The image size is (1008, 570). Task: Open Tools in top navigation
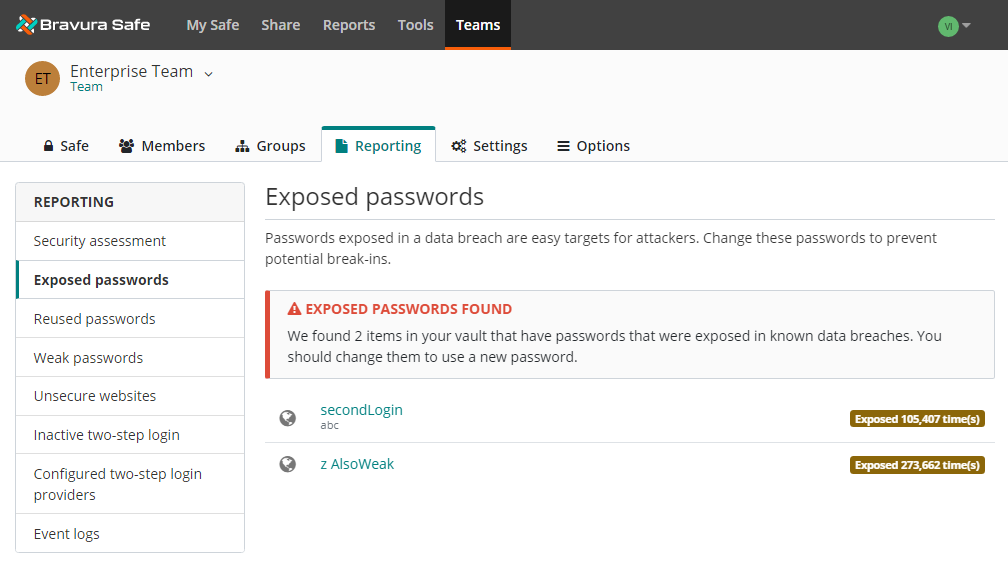[x=415, y=25]
